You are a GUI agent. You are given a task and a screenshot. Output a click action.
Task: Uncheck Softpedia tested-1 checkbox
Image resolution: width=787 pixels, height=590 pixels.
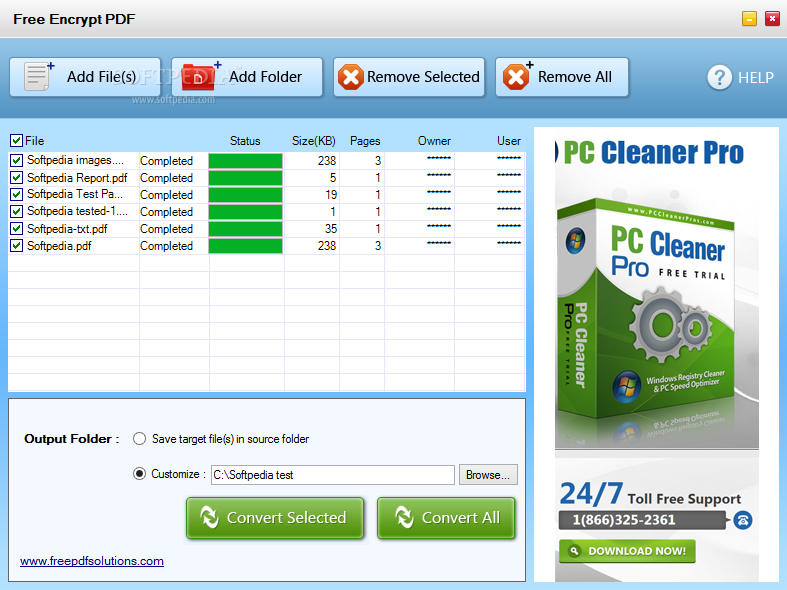click(17, 212)
